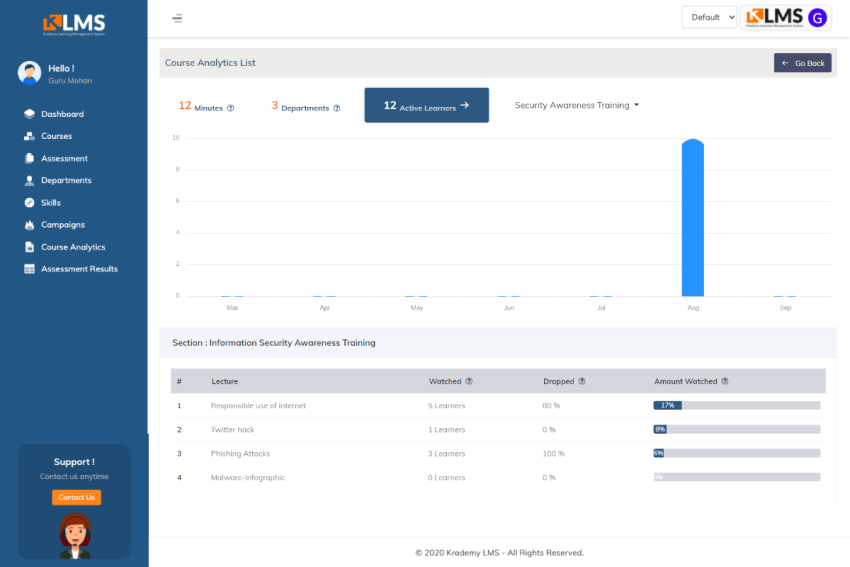
Task: Click '3 Learners' watched value
Action: 447,453
